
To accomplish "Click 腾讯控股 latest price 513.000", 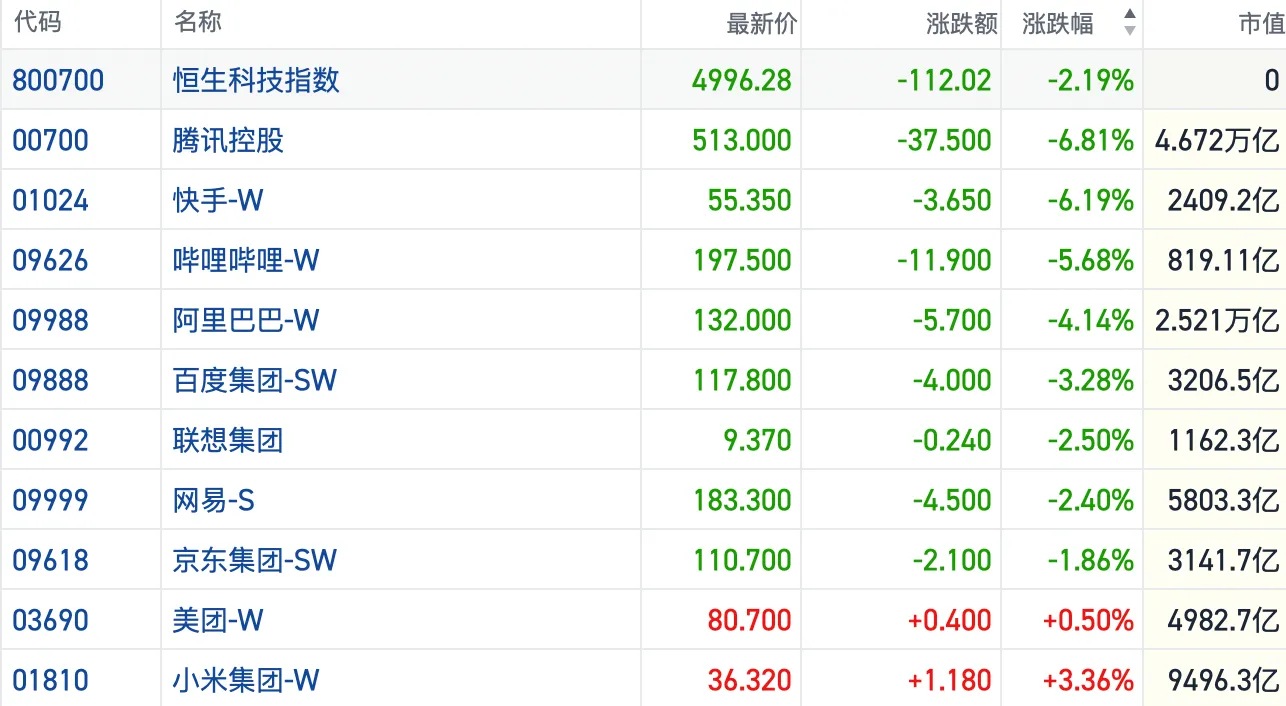I will [741, 140].
